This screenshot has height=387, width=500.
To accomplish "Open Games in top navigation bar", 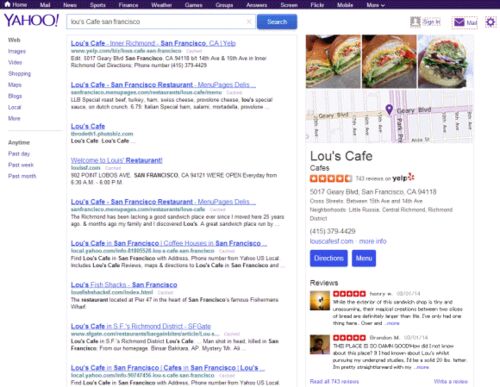I will coord(194,5).
